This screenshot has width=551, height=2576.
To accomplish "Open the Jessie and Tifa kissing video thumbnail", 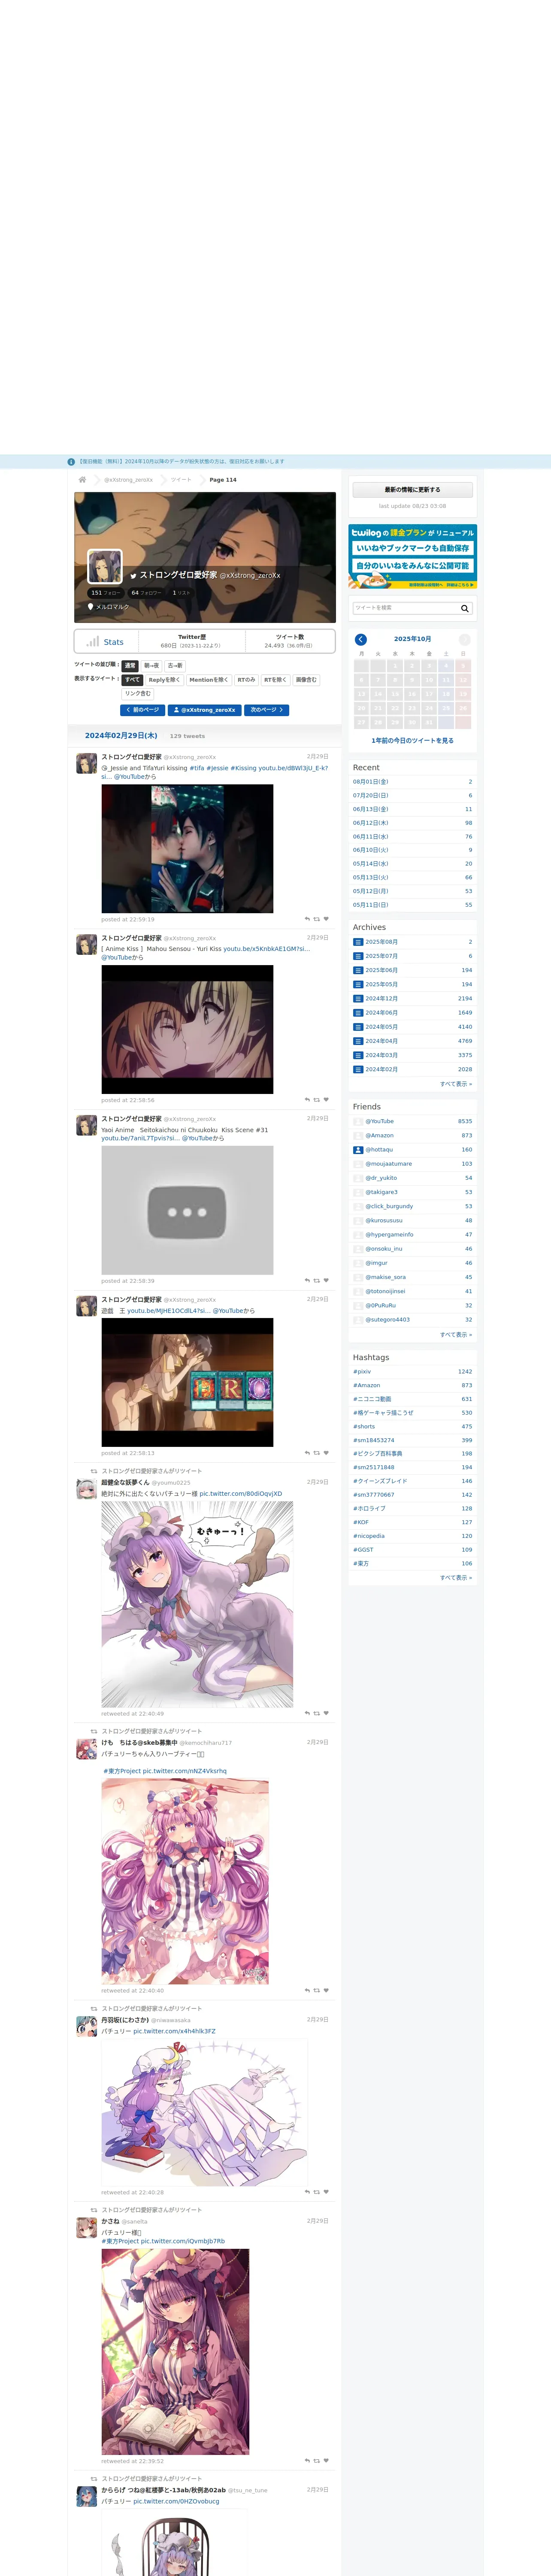I will 187,849.
